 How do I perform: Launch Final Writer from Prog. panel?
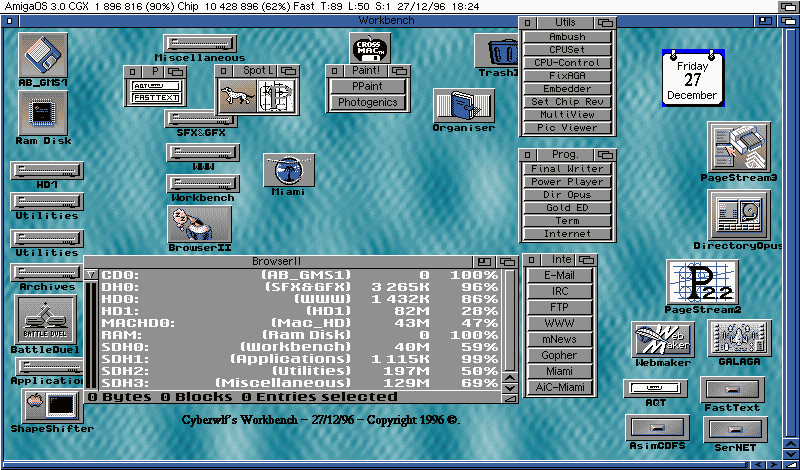(x=567, y=168)
